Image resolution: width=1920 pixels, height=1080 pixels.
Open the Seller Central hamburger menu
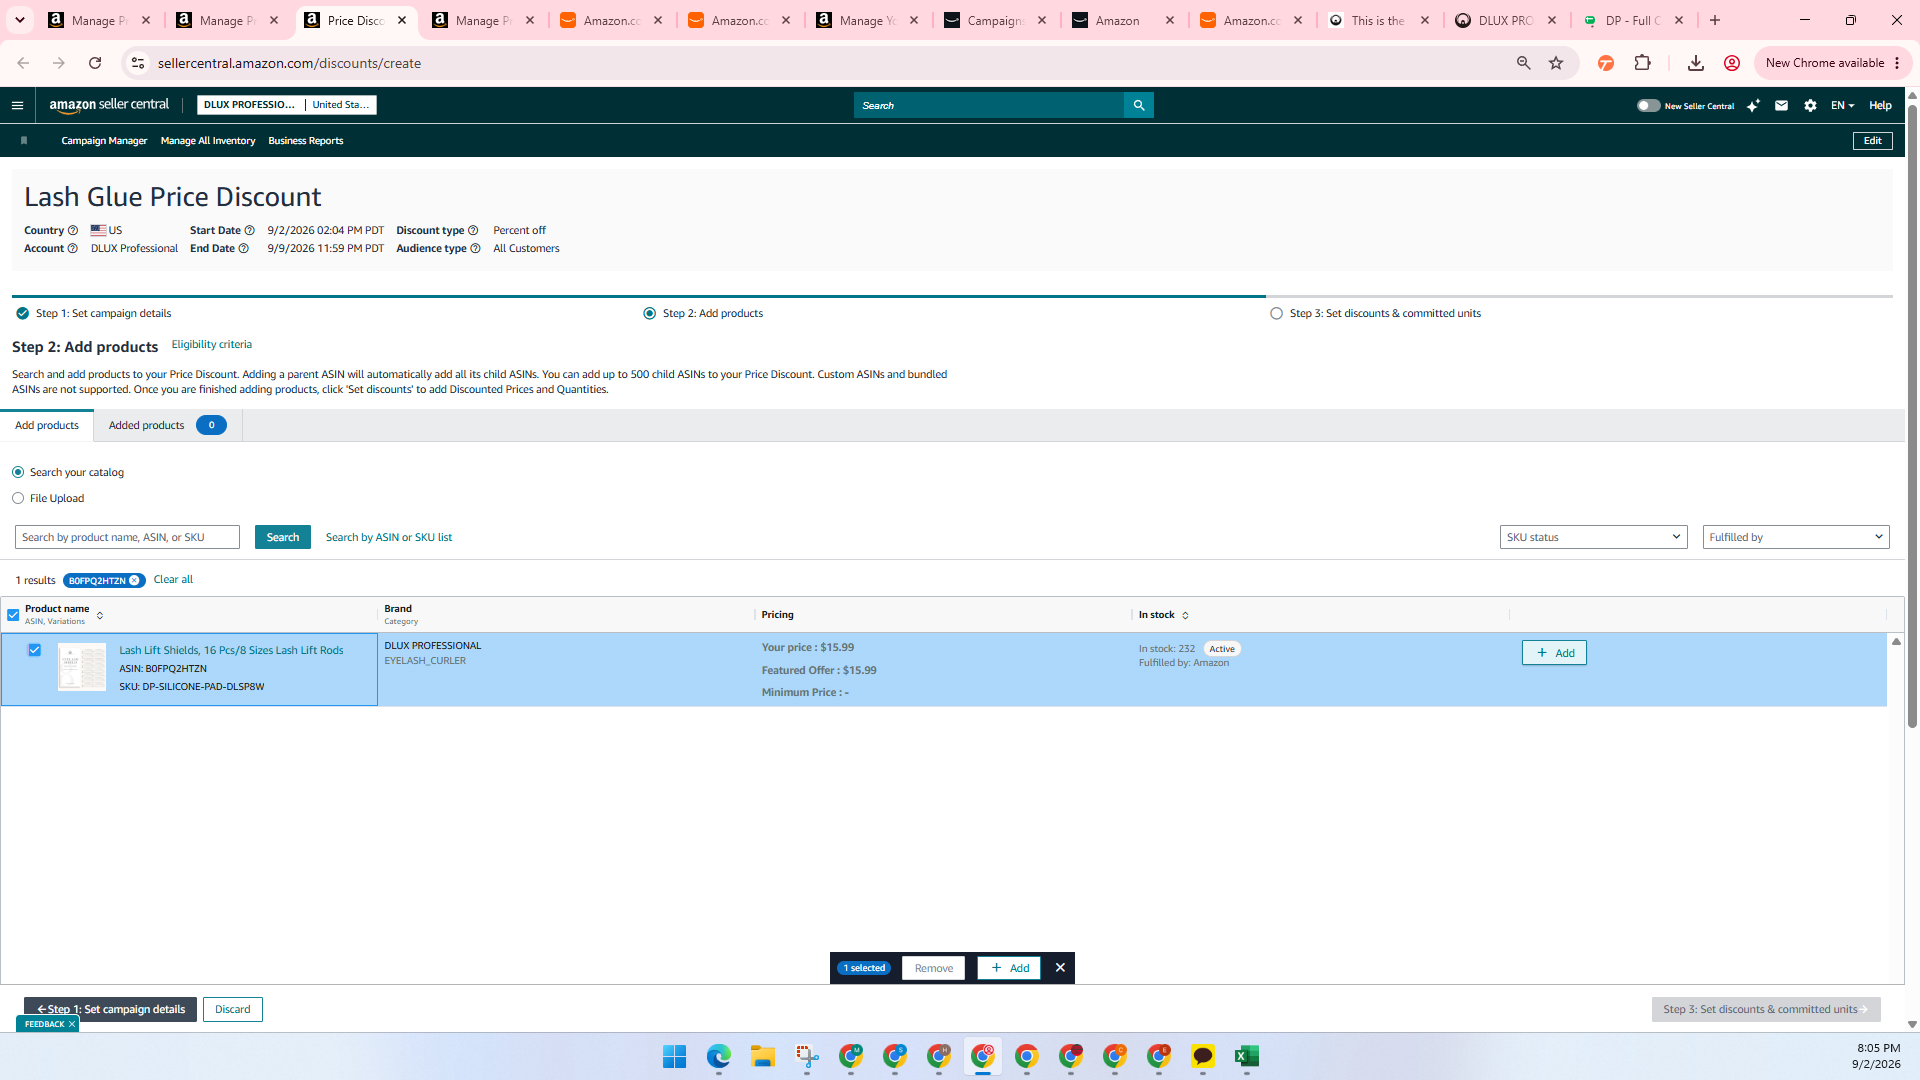[17, 105]
